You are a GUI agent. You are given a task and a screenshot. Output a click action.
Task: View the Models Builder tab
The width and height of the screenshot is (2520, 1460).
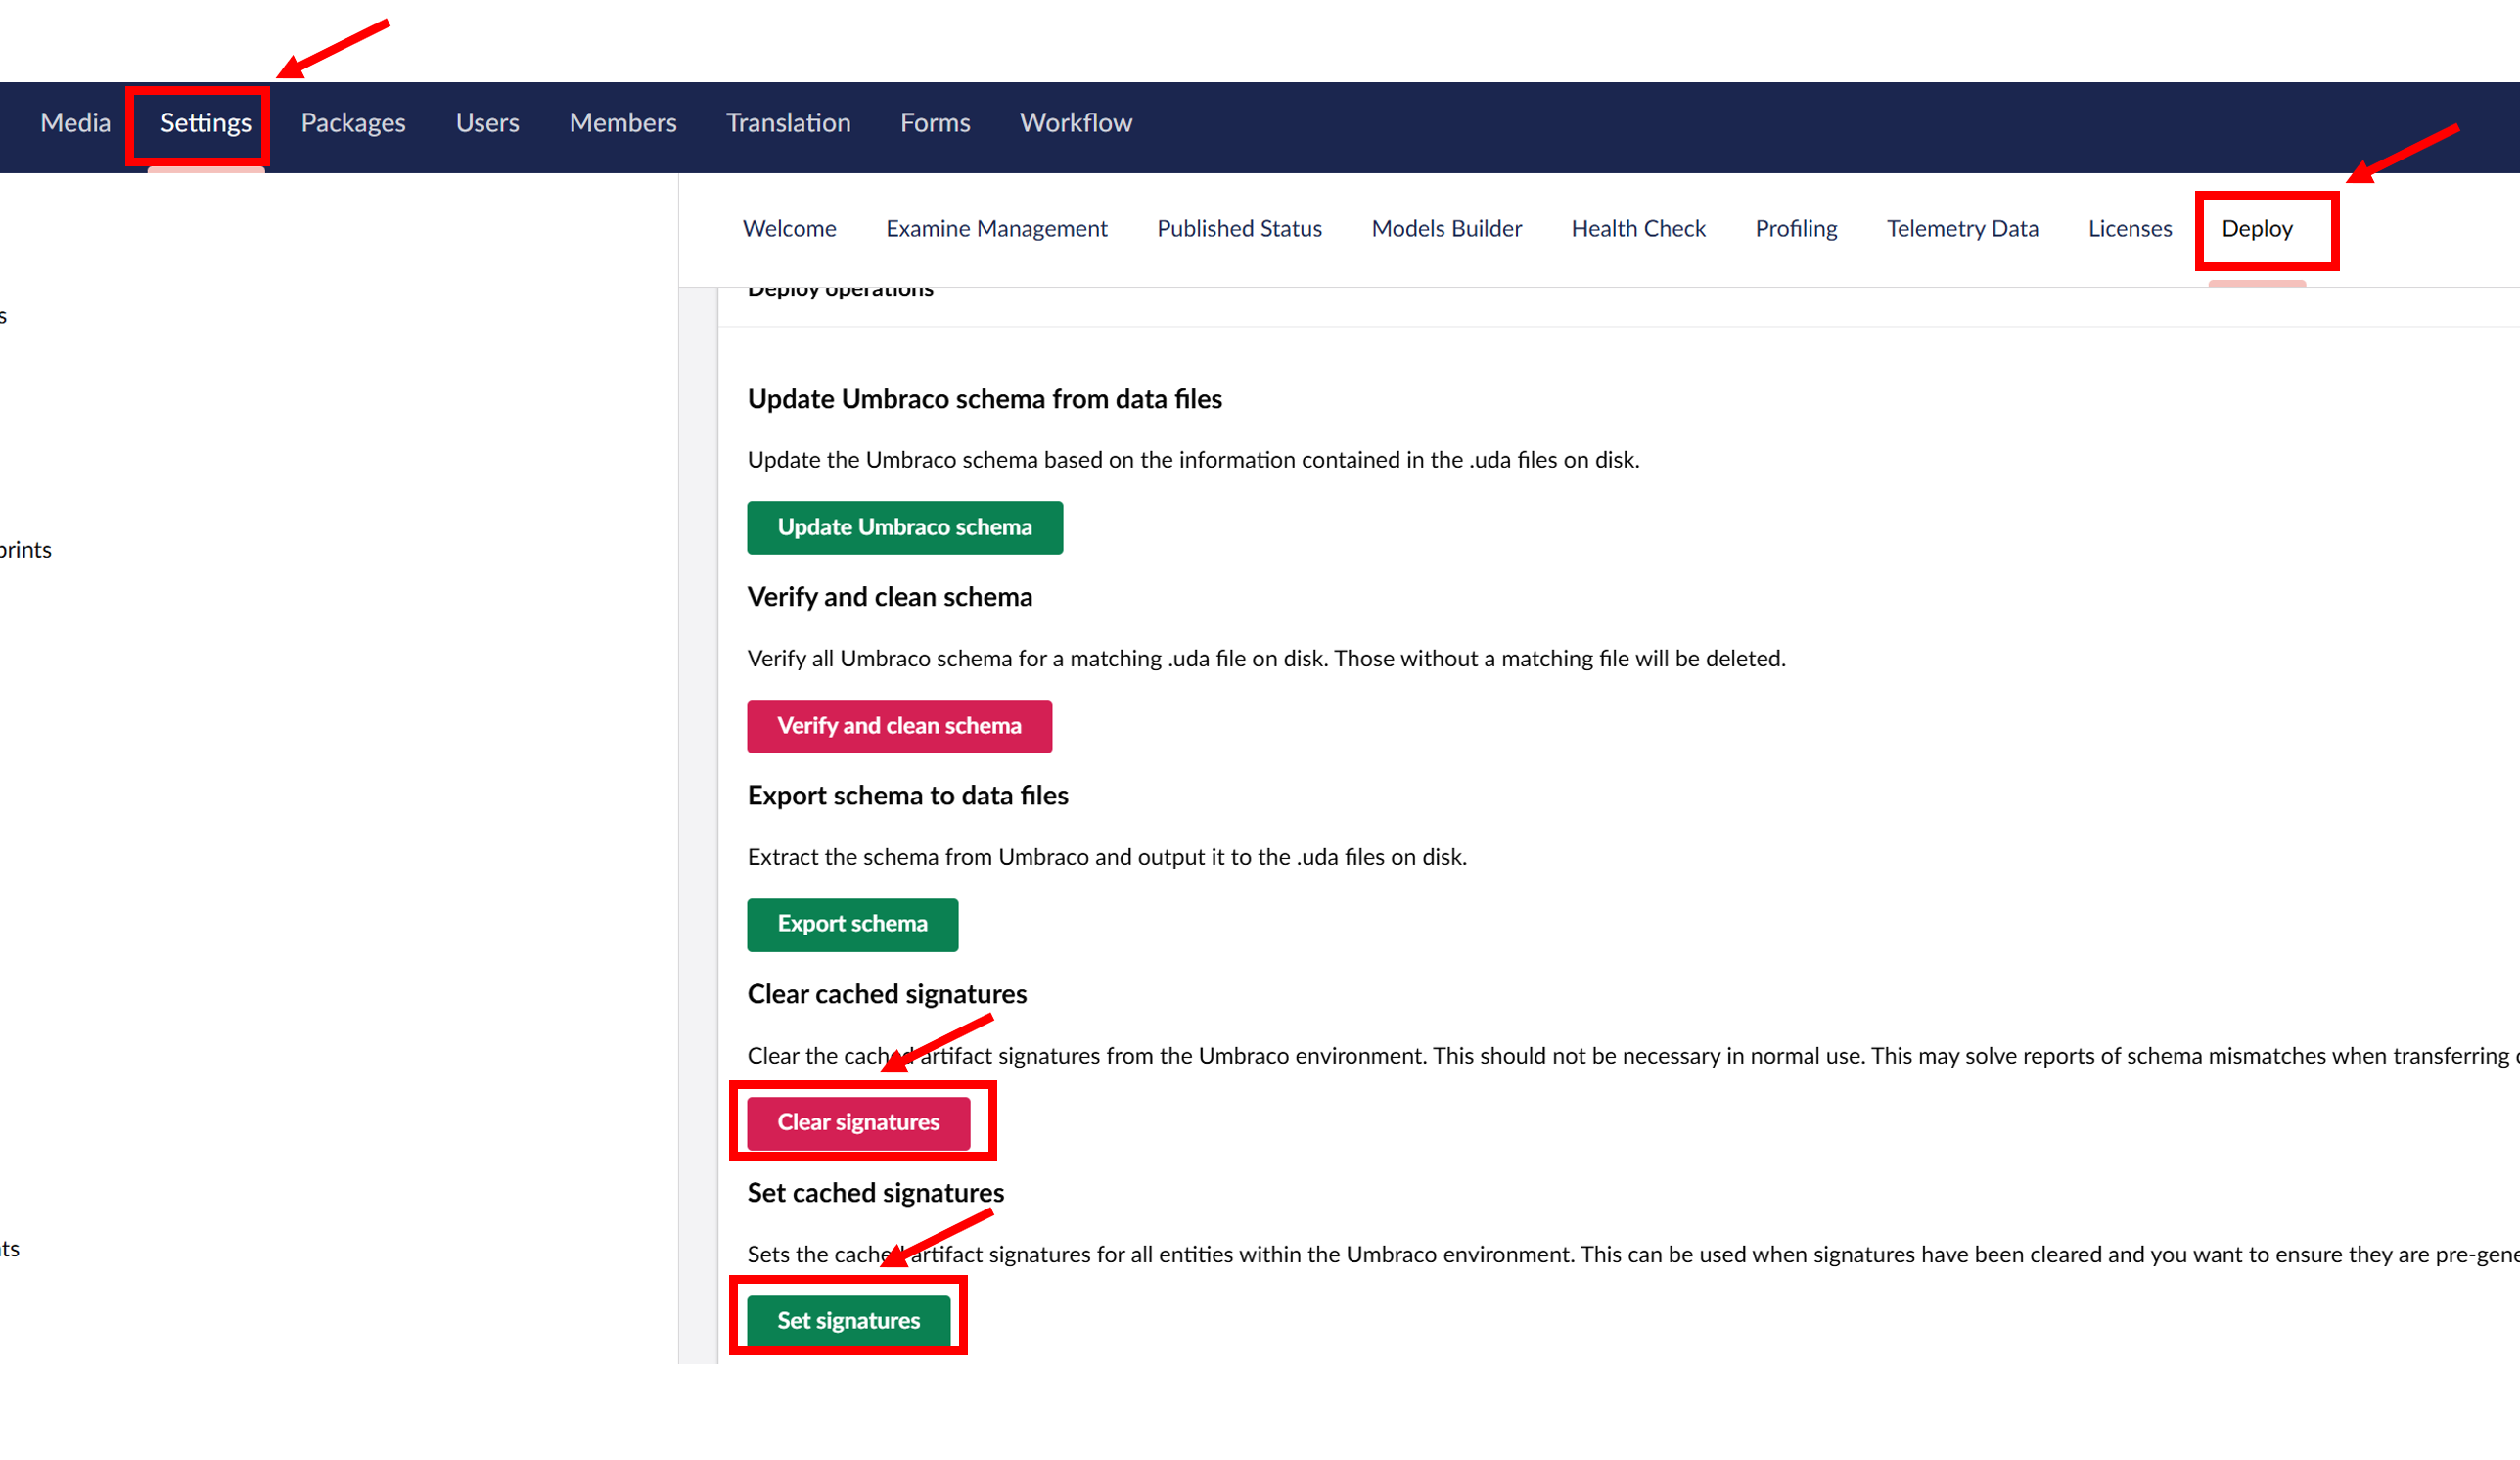pyautogui.click(x=1446, y=229)
